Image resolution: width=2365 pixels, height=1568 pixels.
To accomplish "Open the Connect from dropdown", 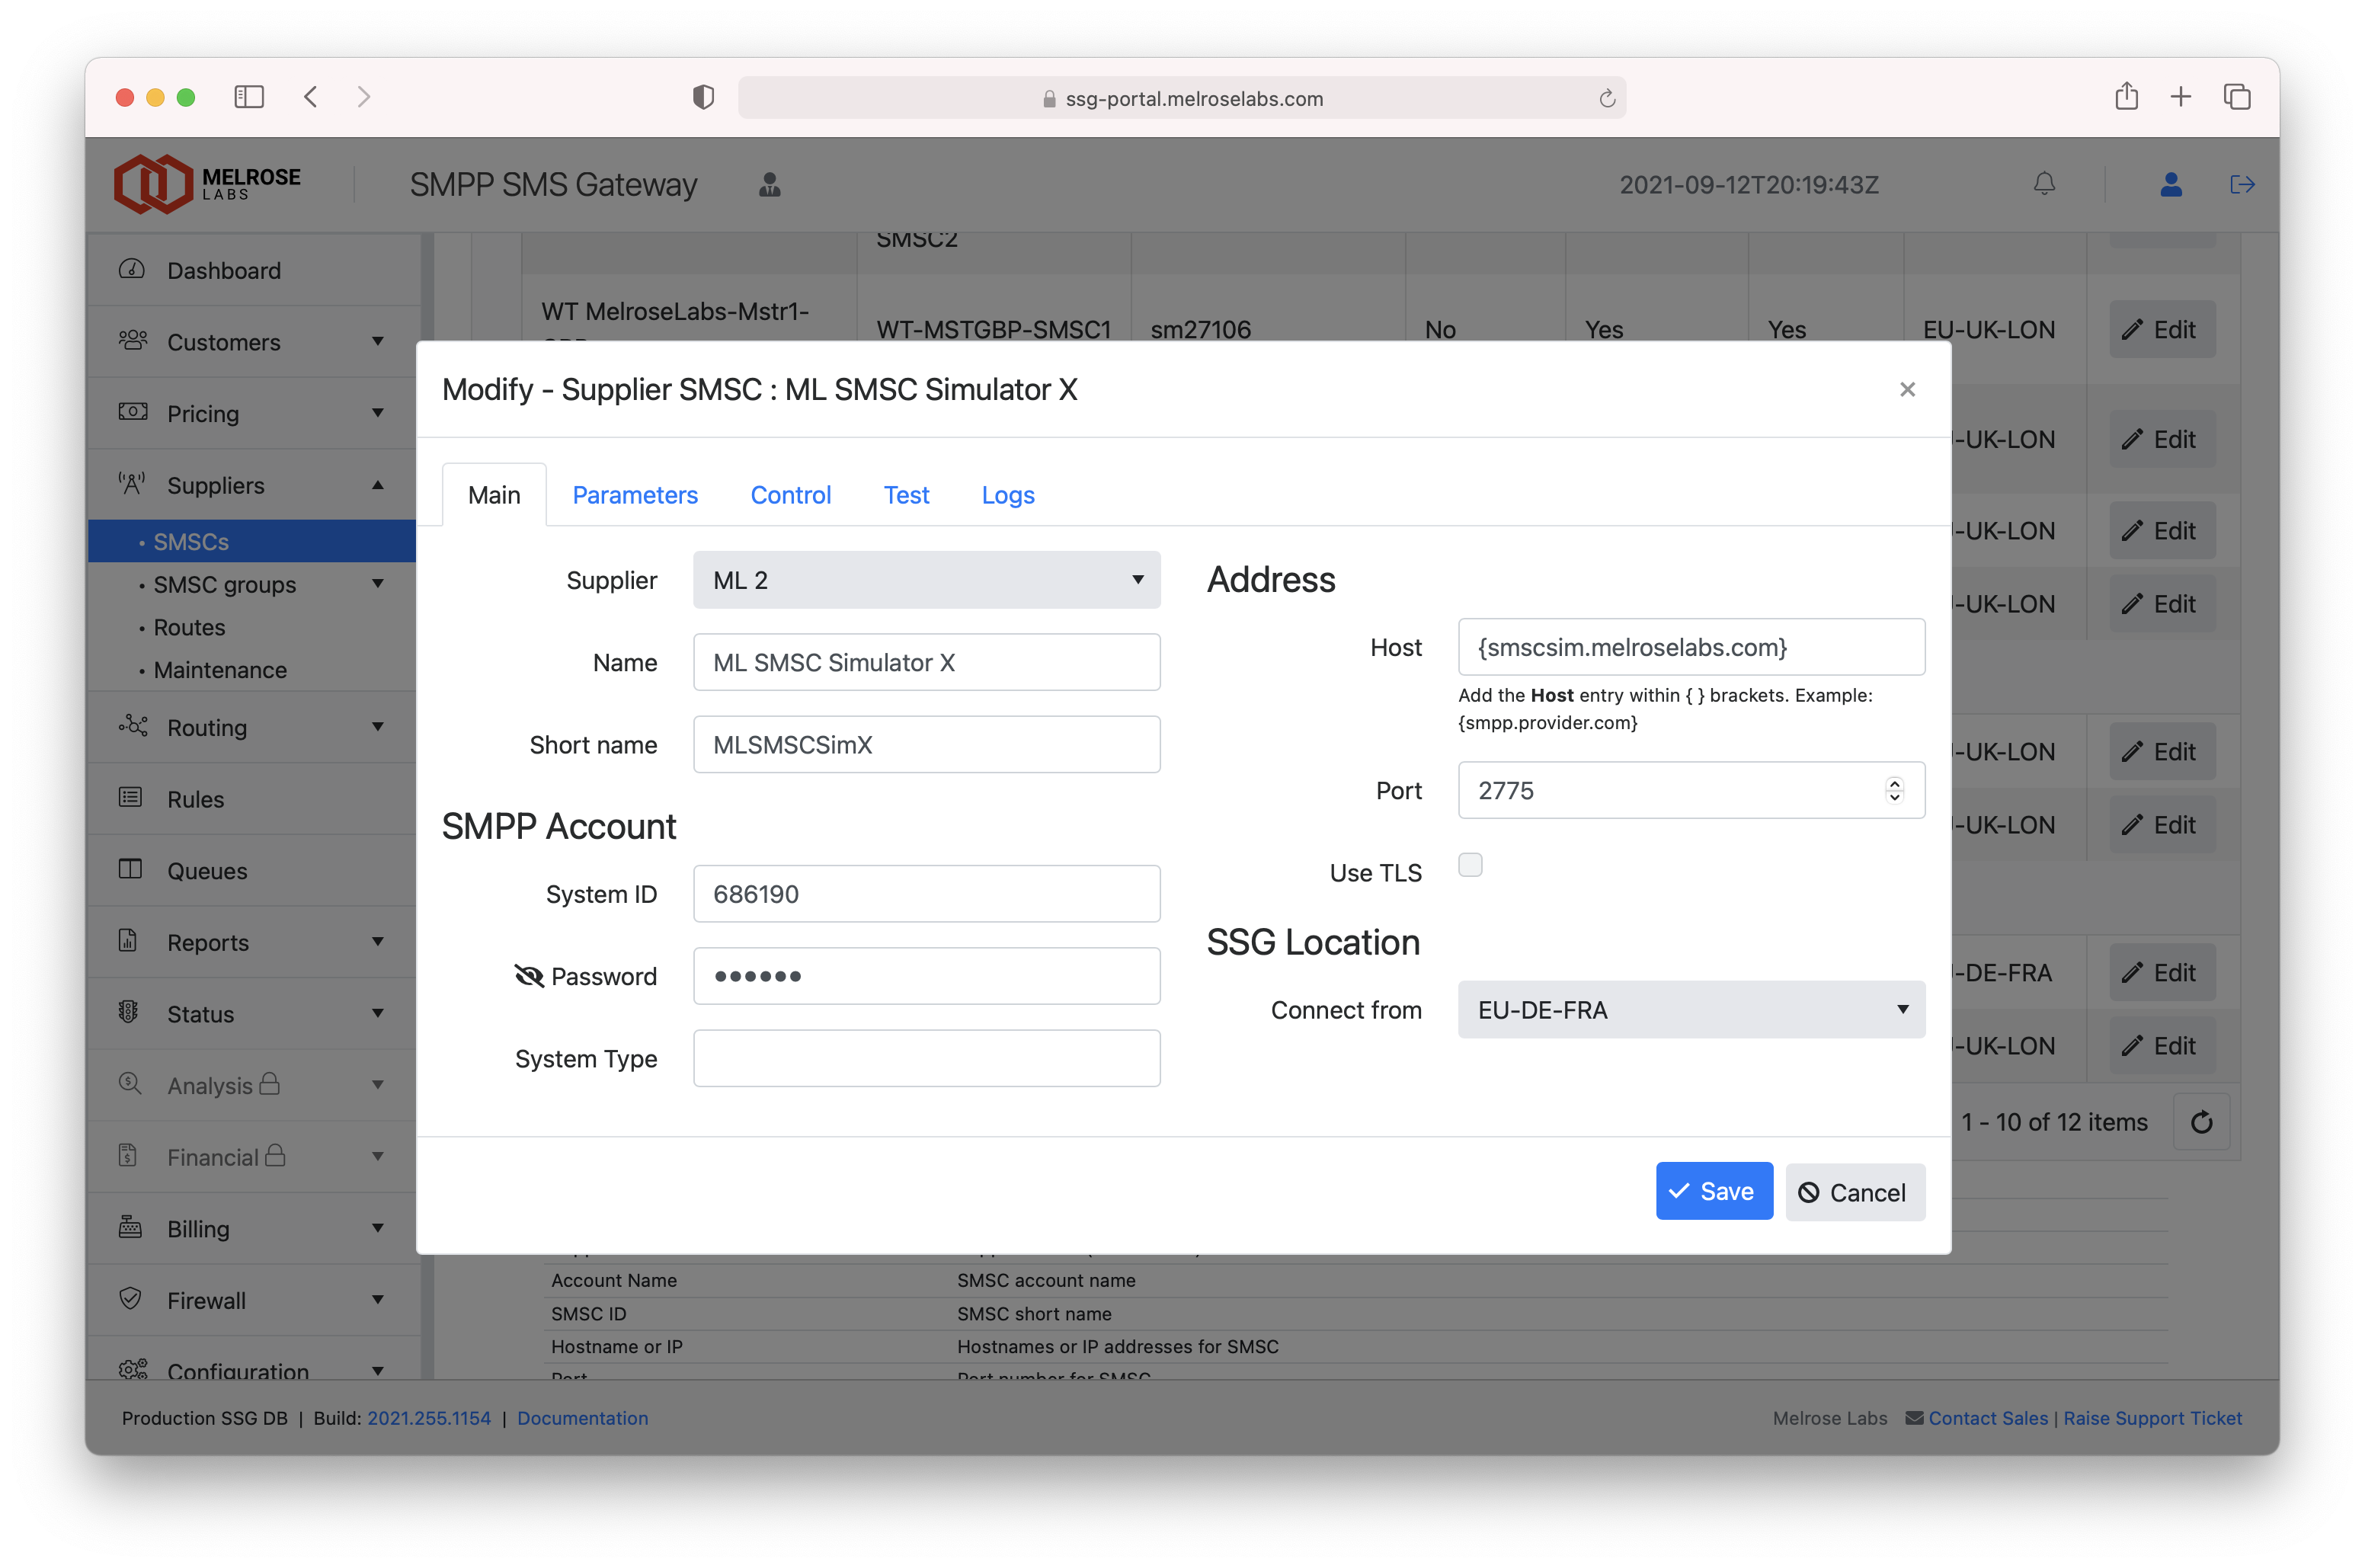I will 1690,1010.
